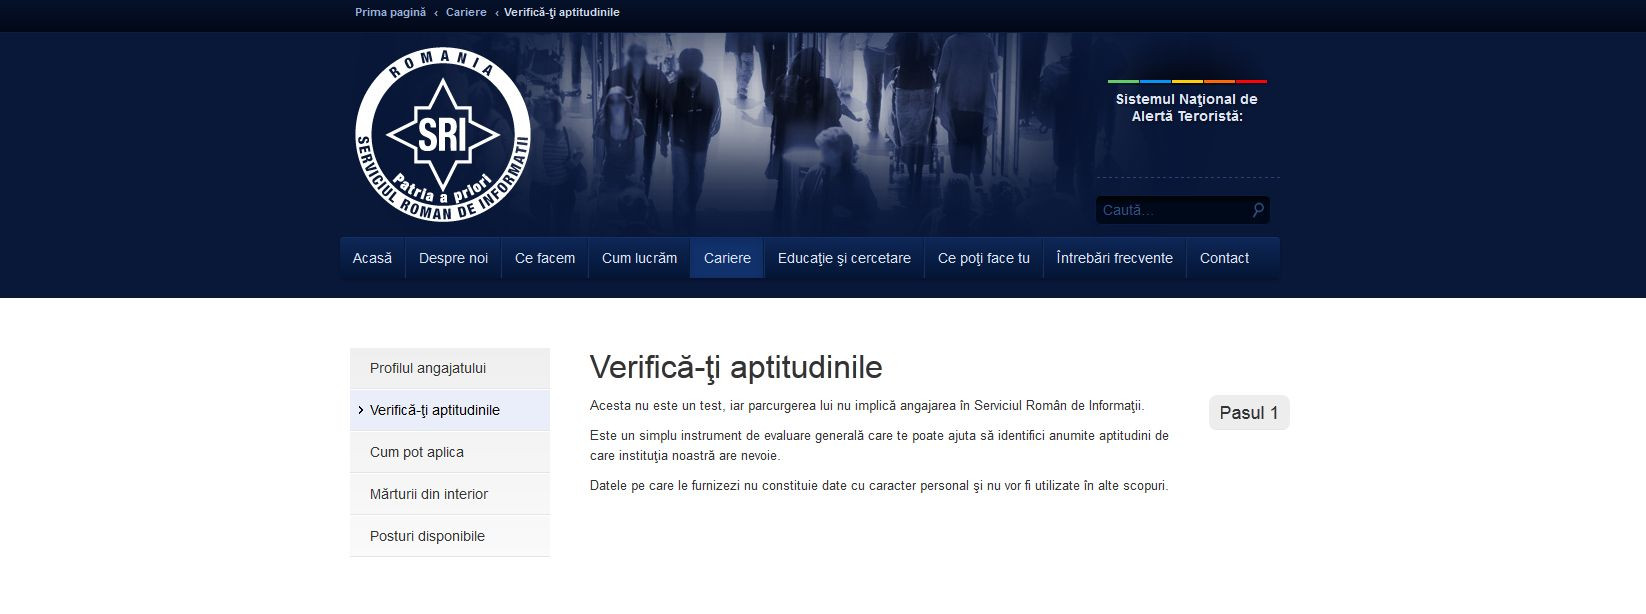Open the Contact menu item
The image size is (1646, 614).
coord(1224,258)
